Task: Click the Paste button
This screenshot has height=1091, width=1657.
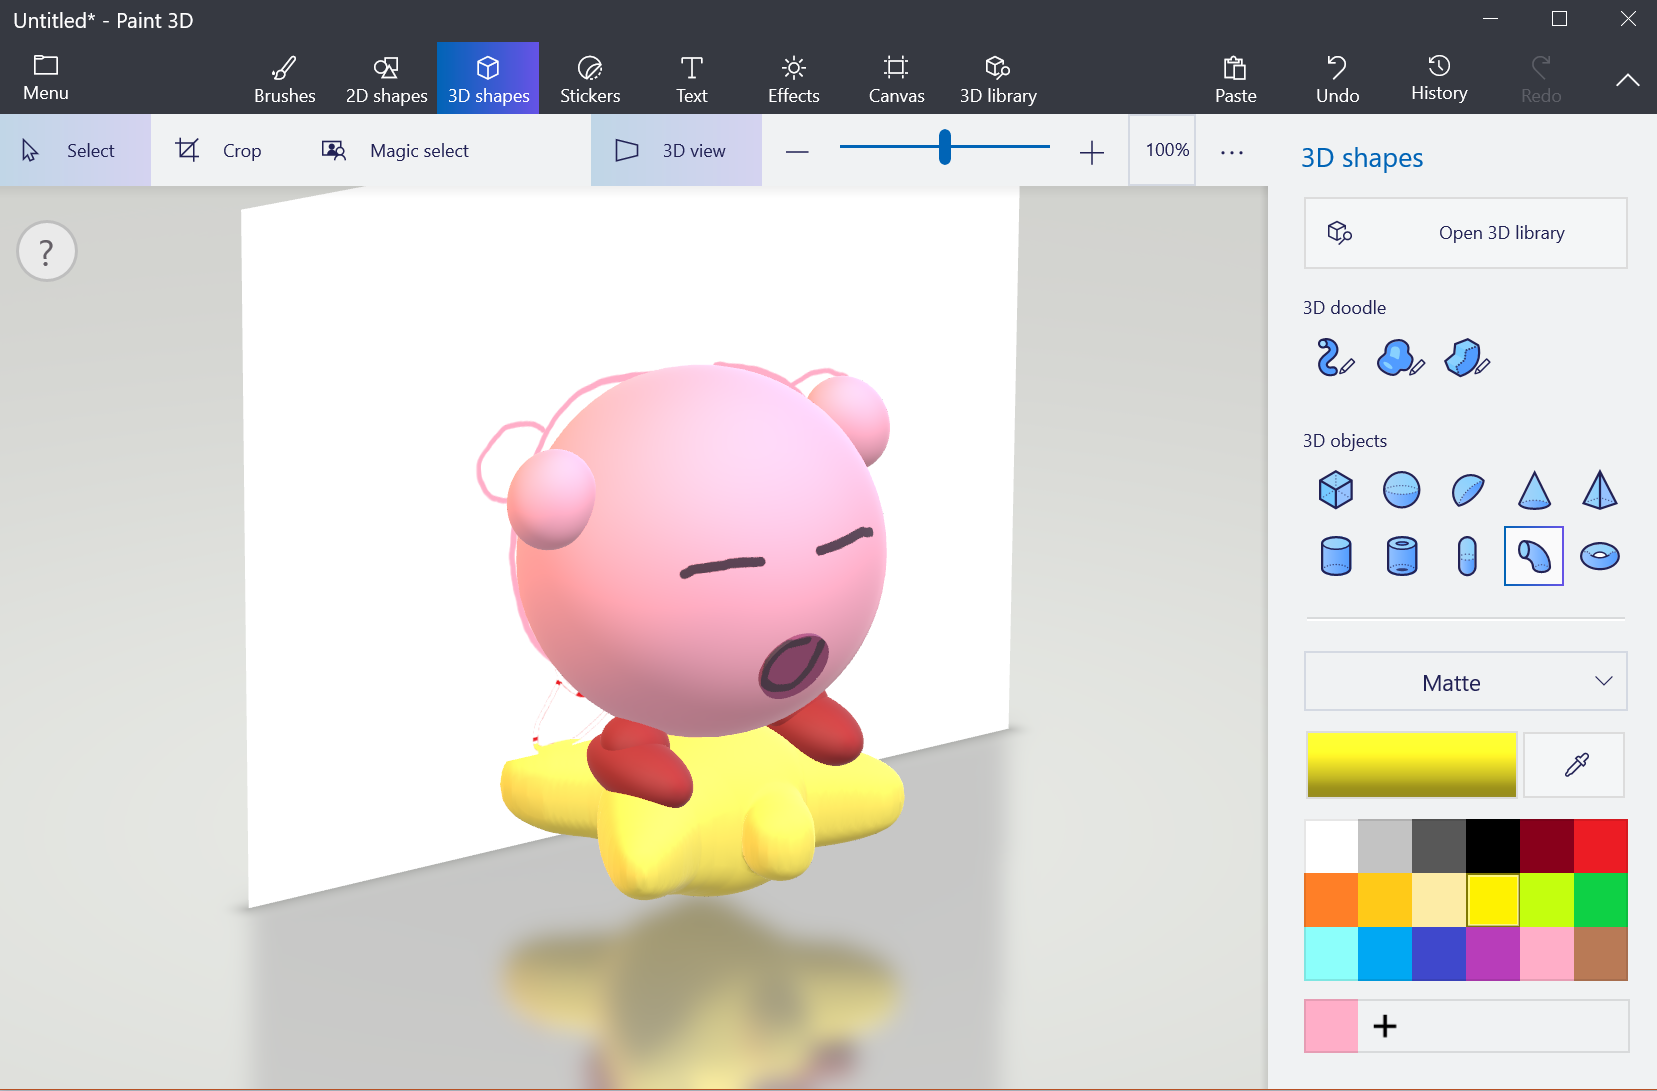Action: coord(1236,79)
